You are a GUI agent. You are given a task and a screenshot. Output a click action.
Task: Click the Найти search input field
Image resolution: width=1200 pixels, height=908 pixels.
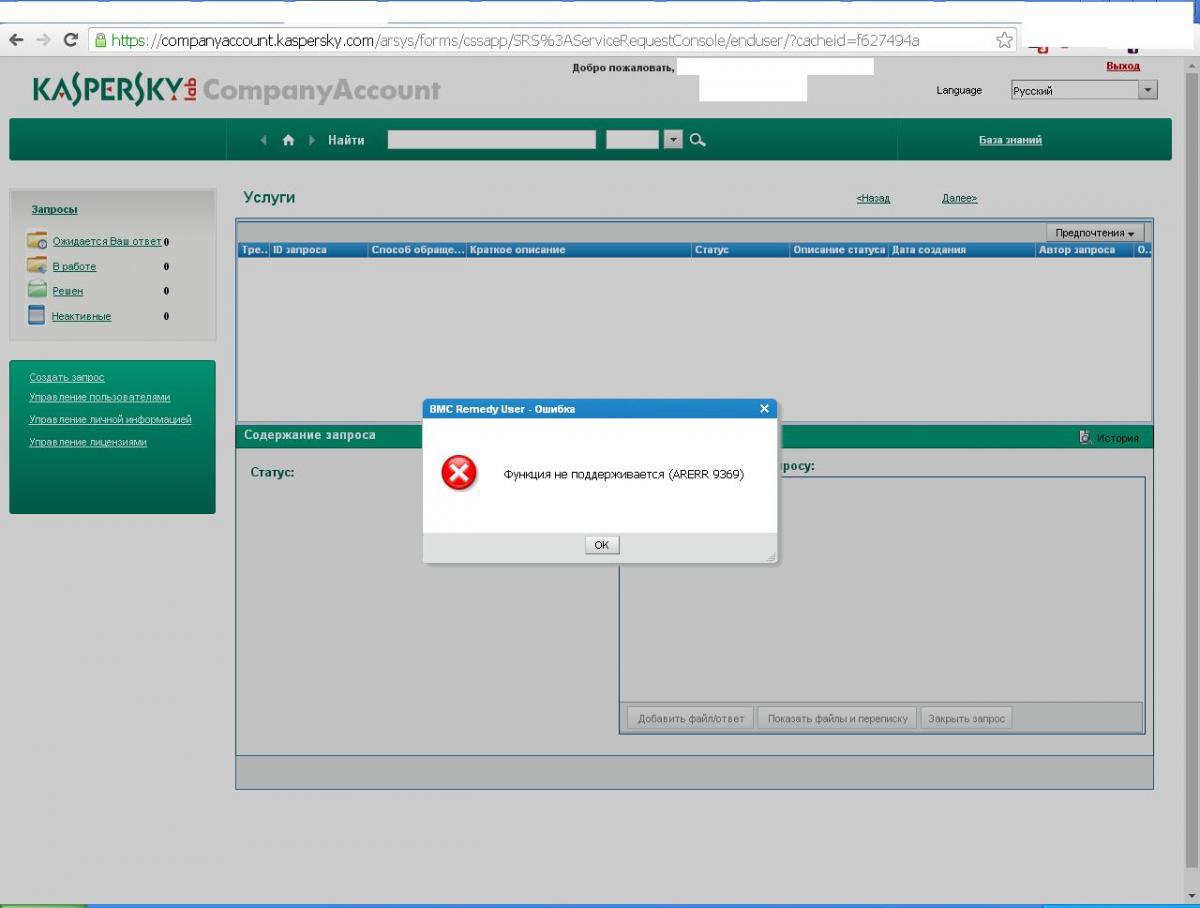click(x=491, y=140)
